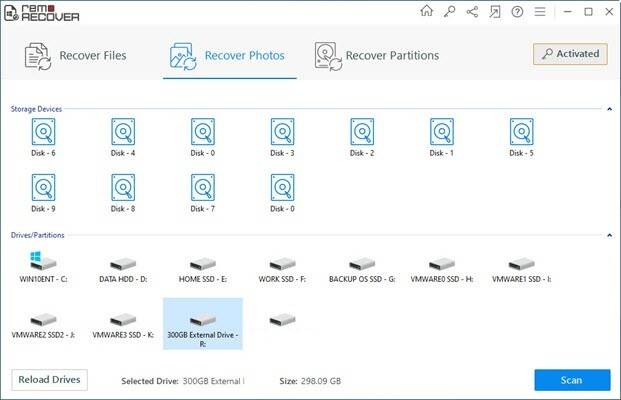Open Help question mark icon
This screenshot has height=400, width=621.
pyautogui.click(x=516, y=11)
